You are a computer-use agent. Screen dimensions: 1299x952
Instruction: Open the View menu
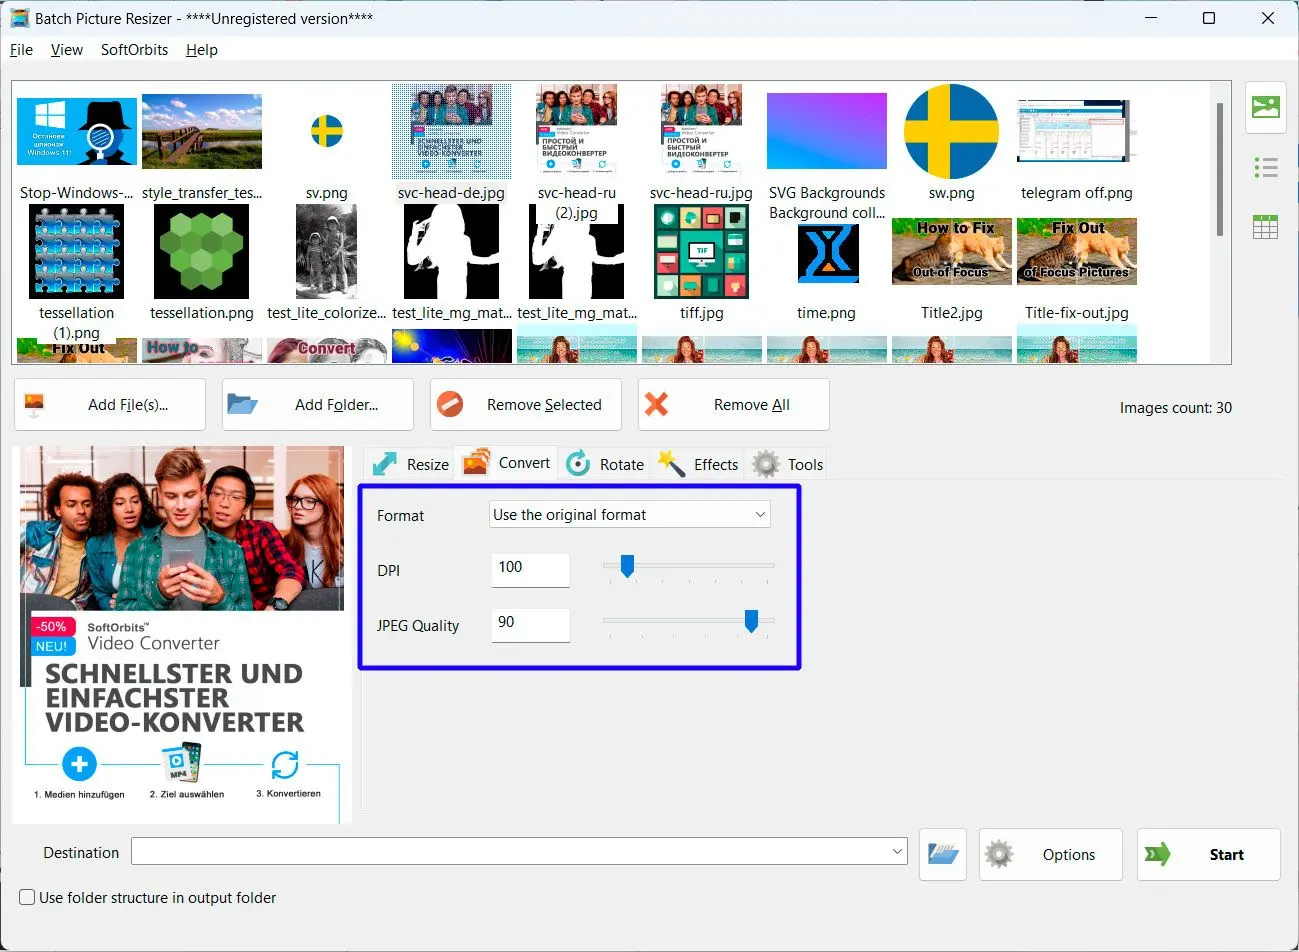[67, 50]
